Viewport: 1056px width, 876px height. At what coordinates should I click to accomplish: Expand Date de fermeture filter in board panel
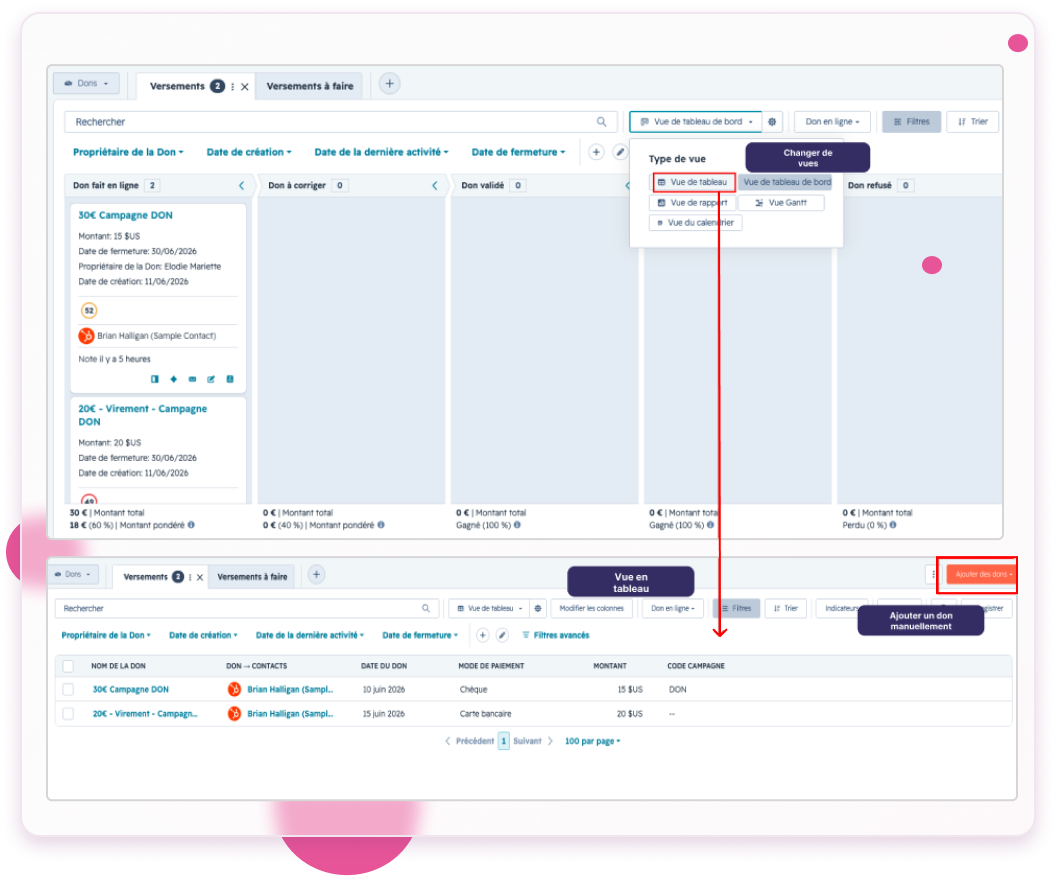click(x=518, y=152)
